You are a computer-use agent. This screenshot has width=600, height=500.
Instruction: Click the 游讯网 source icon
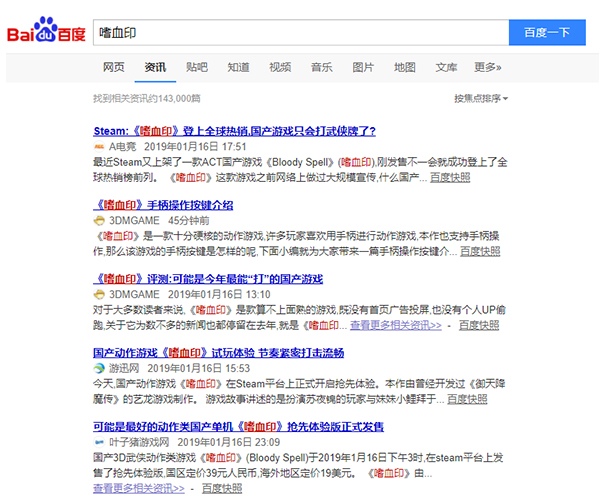coord(99,368)
